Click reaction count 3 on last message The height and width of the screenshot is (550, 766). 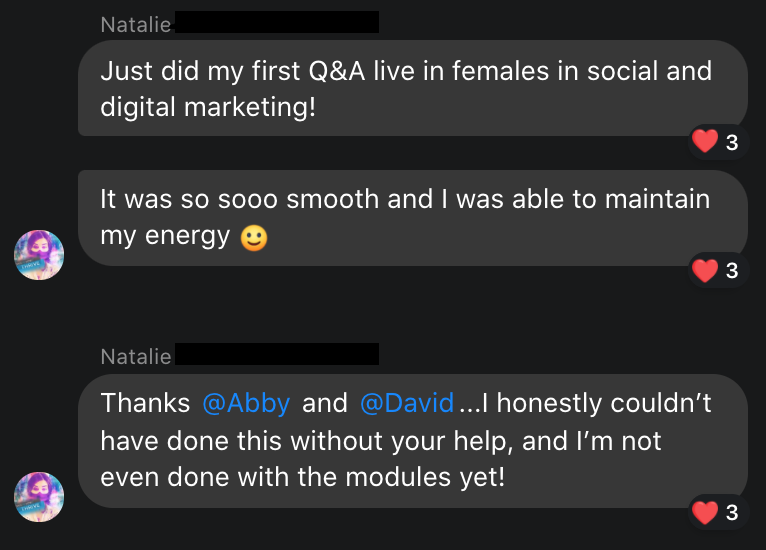[732, 513]
